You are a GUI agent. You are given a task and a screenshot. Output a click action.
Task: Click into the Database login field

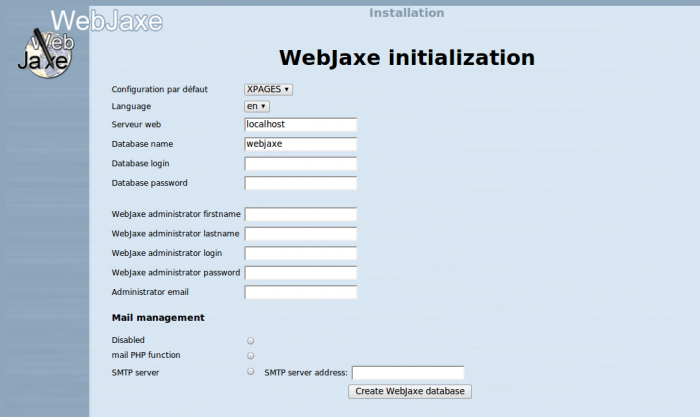pyautogui.click(x=300, y=164)
